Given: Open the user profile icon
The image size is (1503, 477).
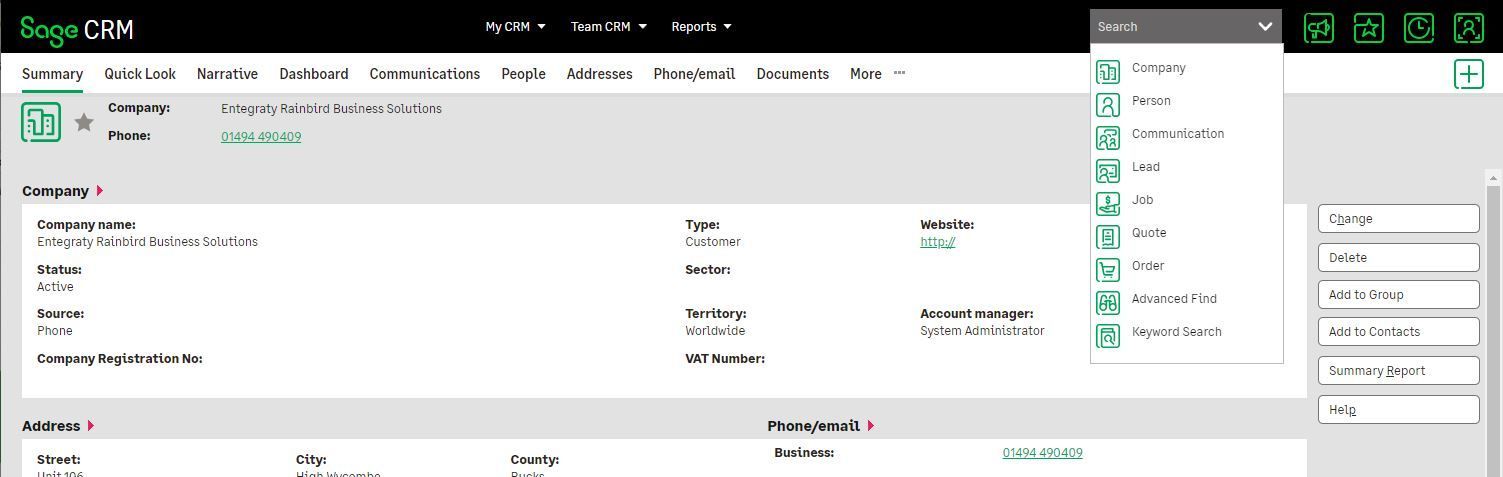Looking at the screenshot, I should click(x=1469, y=27).
